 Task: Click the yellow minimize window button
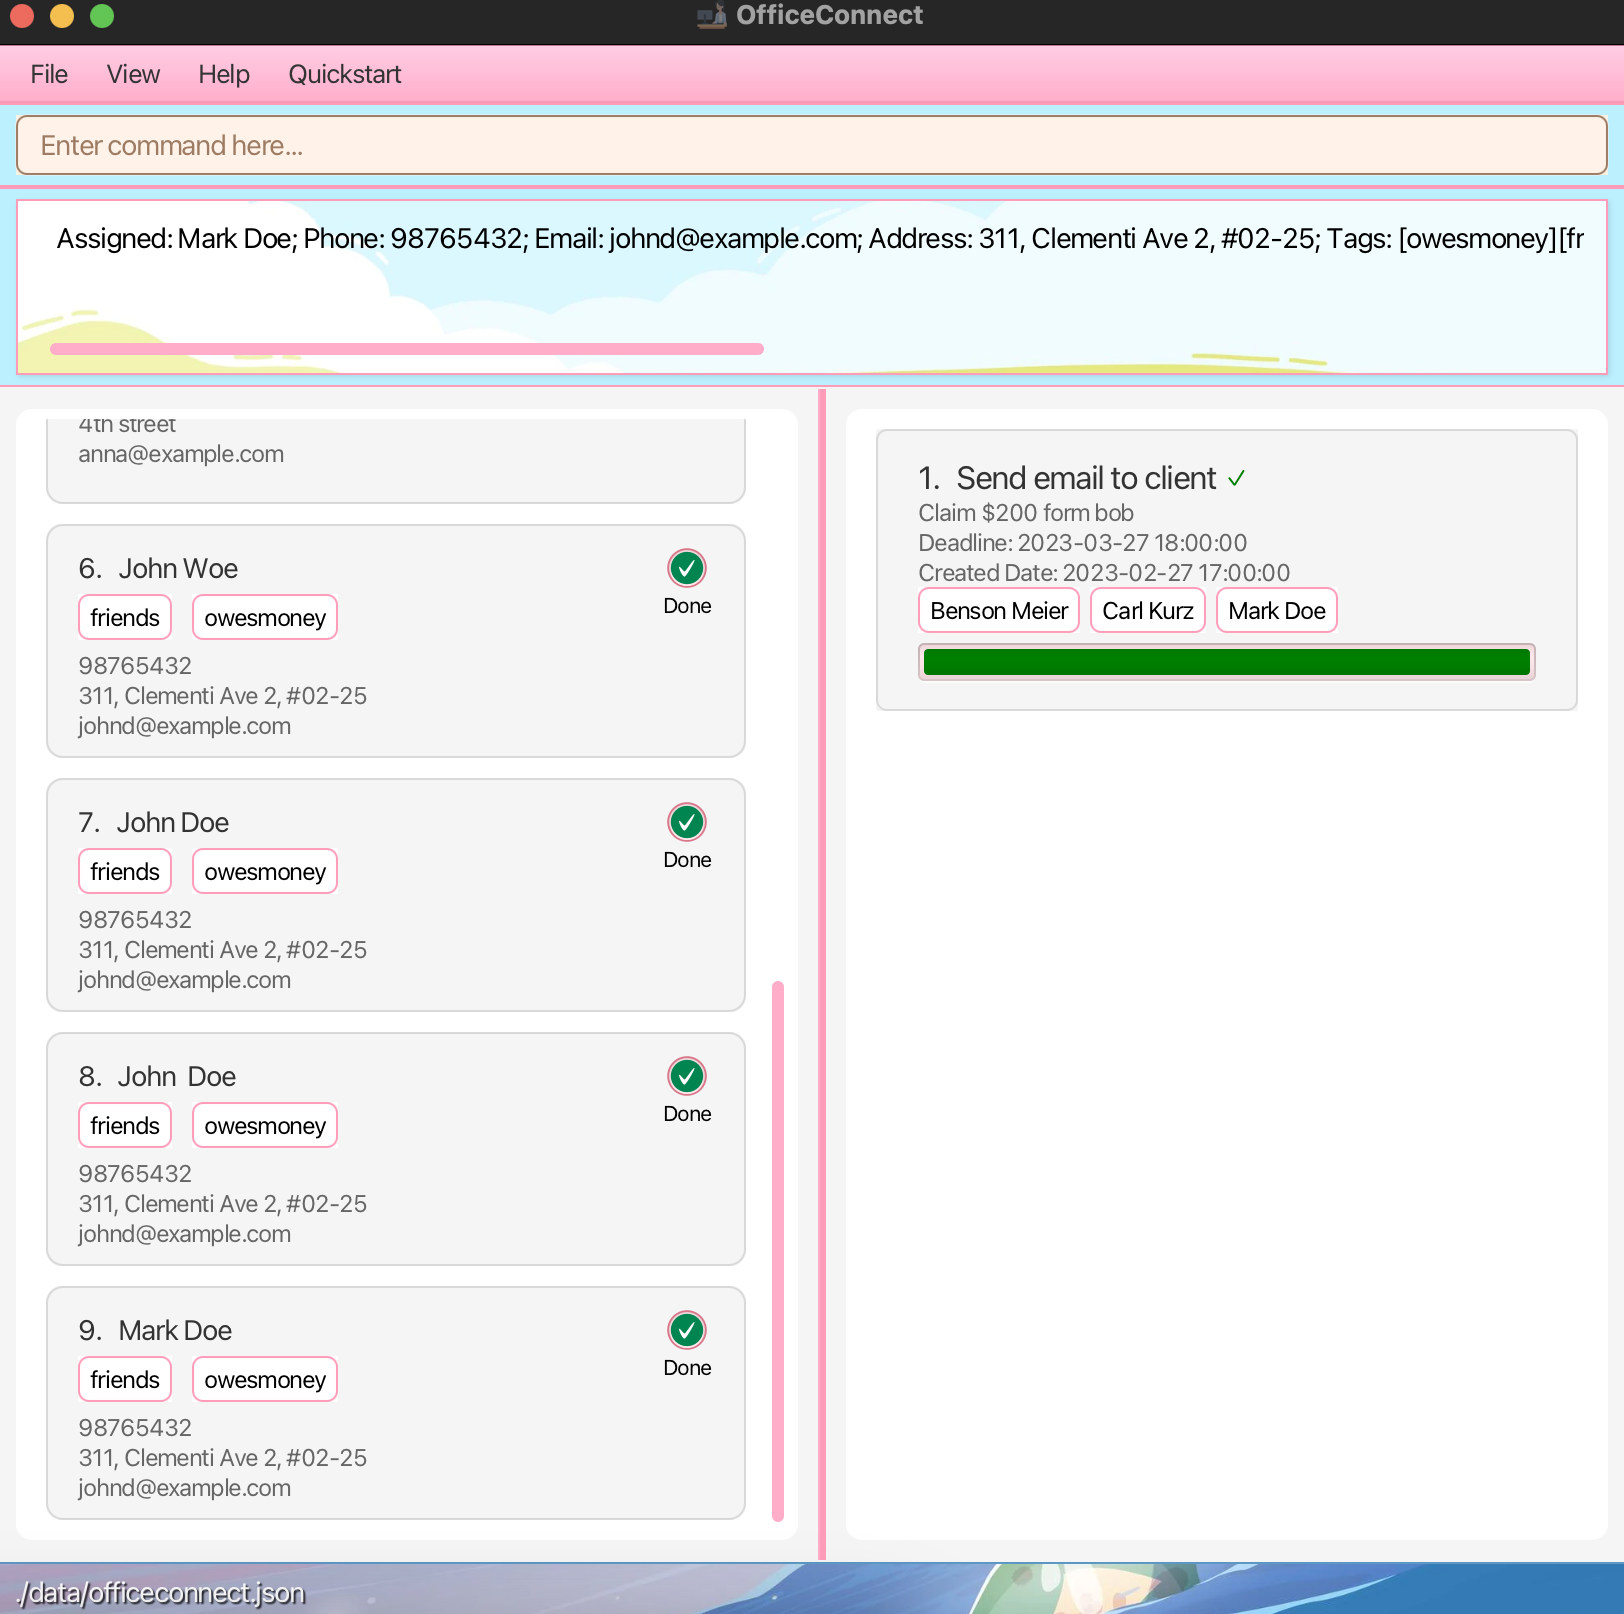[x=62, y=16]
